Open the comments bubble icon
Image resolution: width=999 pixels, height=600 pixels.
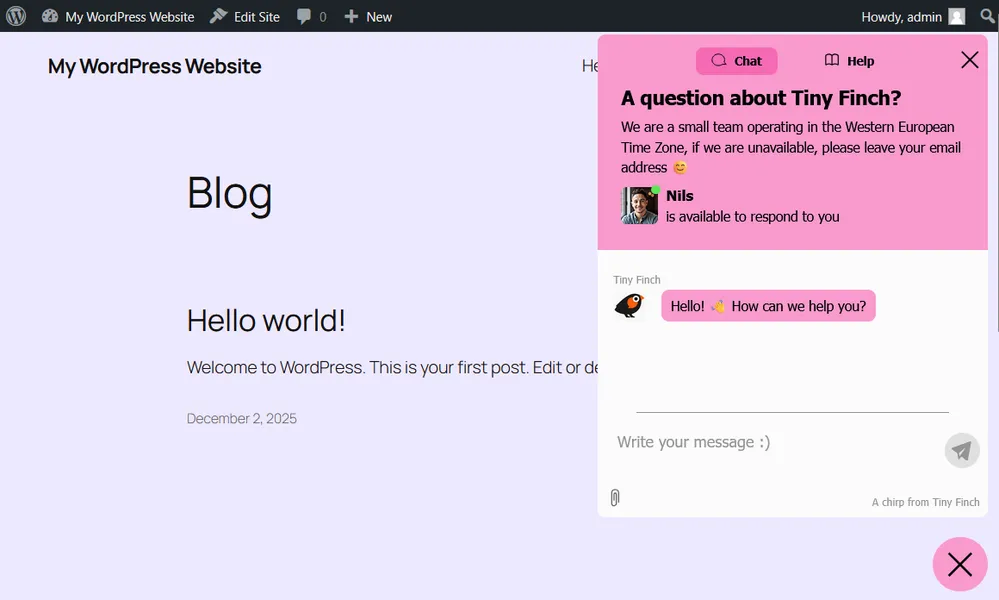311,16
